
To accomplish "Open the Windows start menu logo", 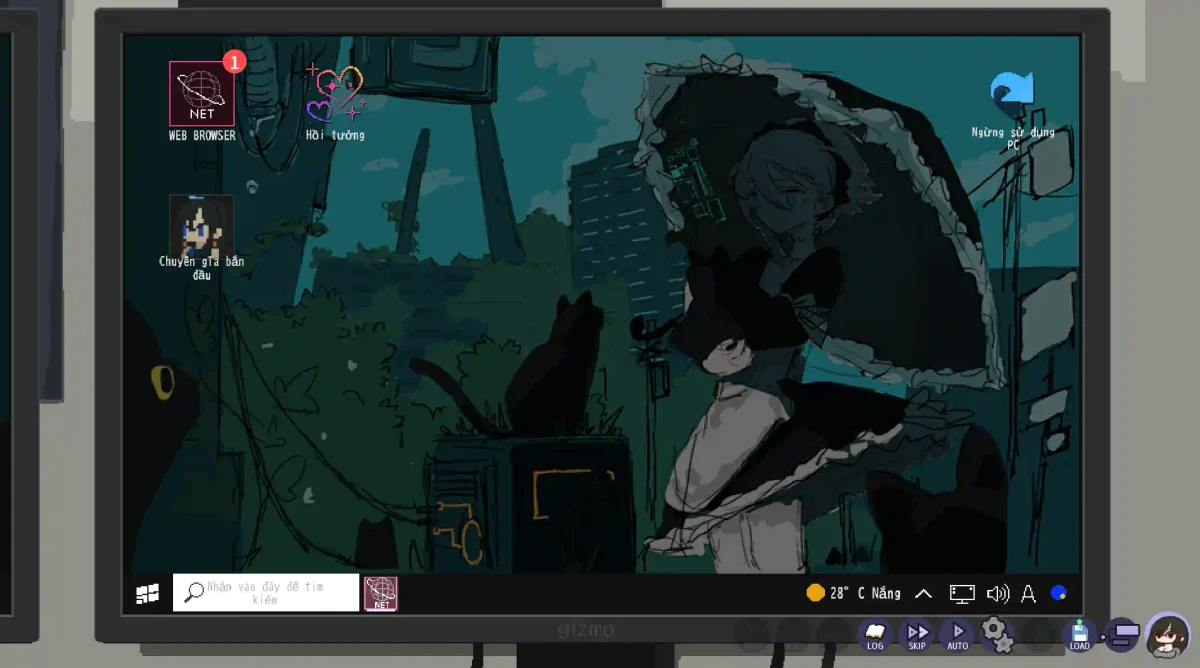I will click(x=148, y=594).
